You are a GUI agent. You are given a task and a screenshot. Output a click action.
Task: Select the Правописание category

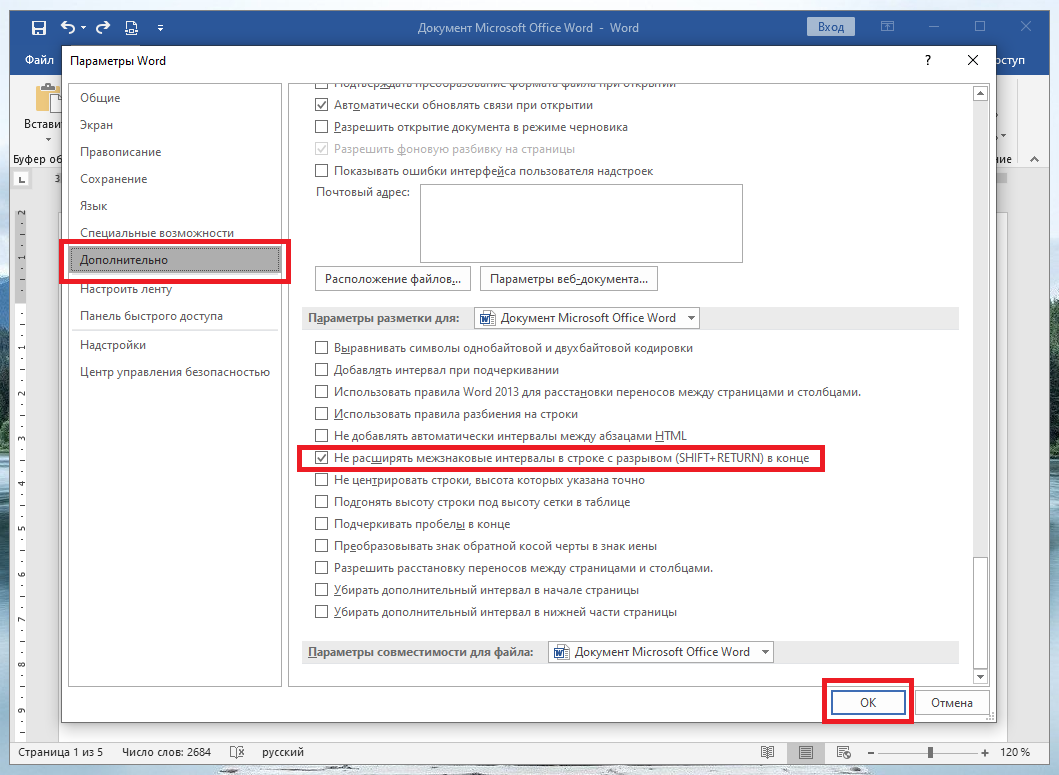[x=175, y=152]
